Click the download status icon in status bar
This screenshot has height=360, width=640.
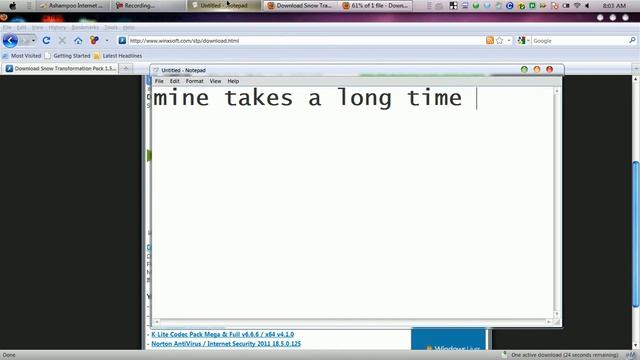click(504, 355)
